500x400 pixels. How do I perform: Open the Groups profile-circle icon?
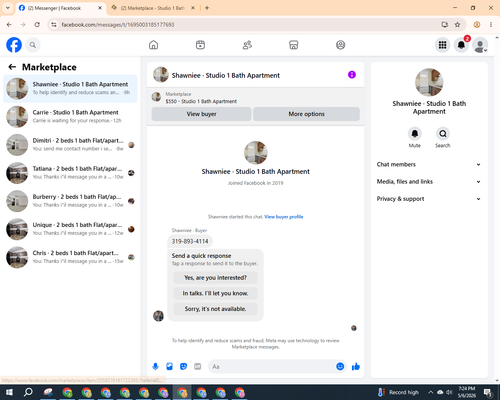coord(340,45)
